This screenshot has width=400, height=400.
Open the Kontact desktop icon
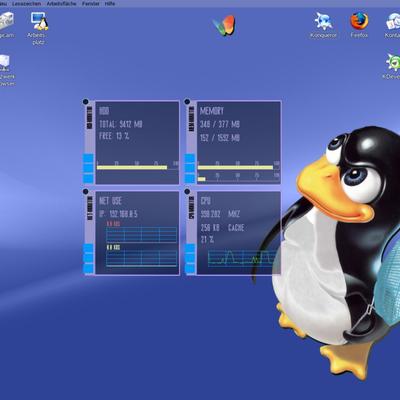pos(393,25)
